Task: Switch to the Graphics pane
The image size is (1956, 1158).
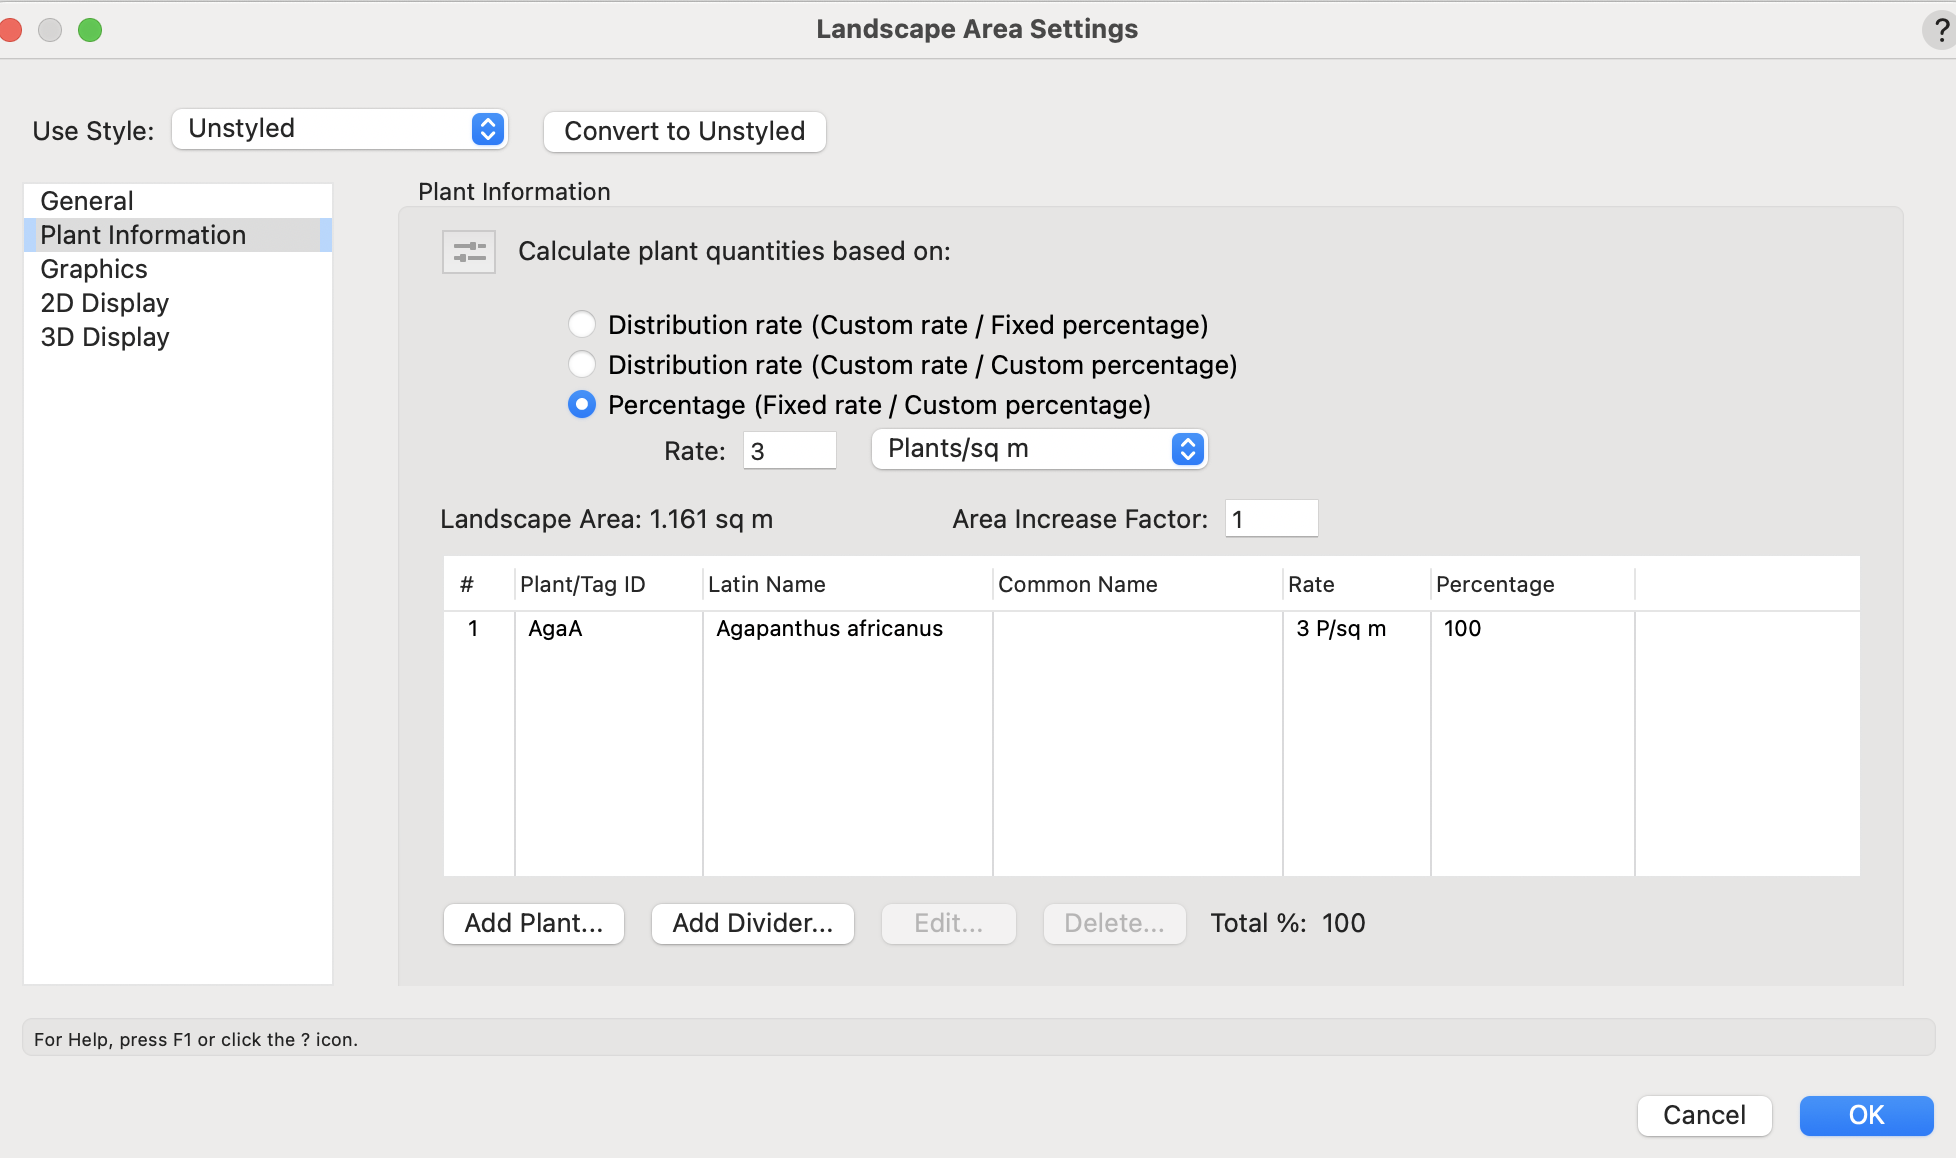Action: pos(94,269)
